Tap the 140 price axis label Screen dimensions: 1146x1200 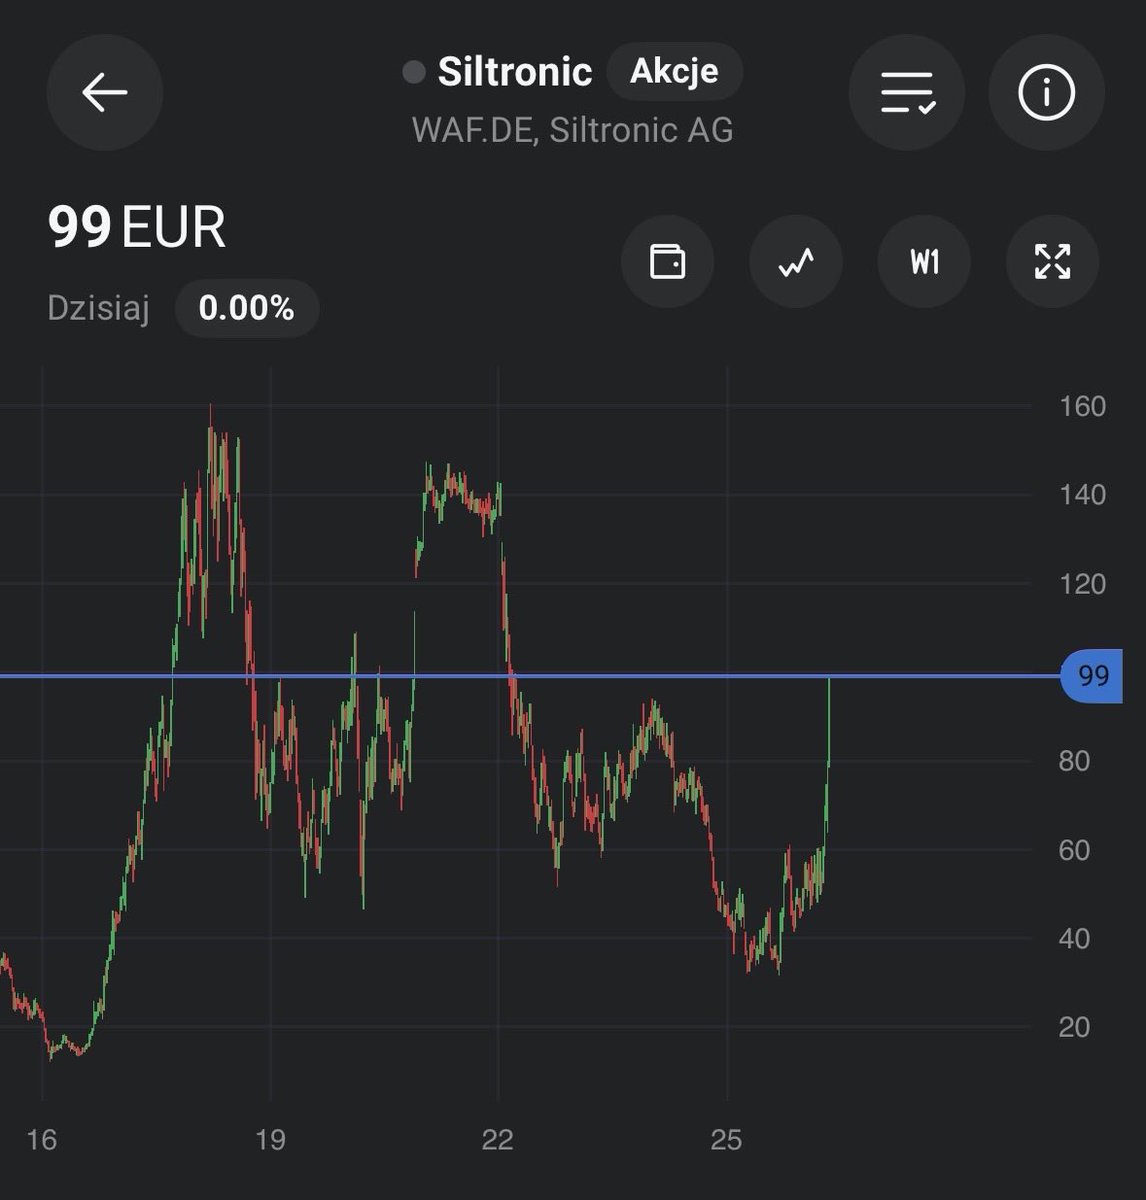click(1082, 495)
